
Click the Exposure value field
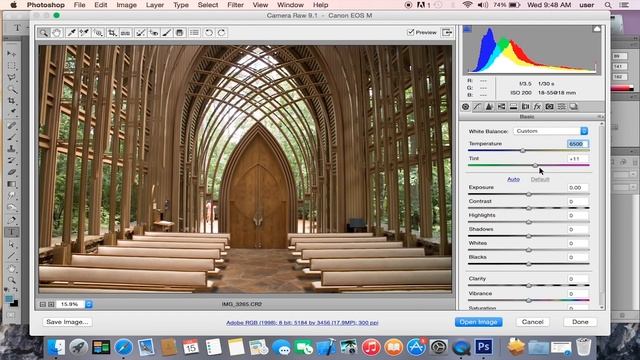pyautogui.click(x=578, y=187)
